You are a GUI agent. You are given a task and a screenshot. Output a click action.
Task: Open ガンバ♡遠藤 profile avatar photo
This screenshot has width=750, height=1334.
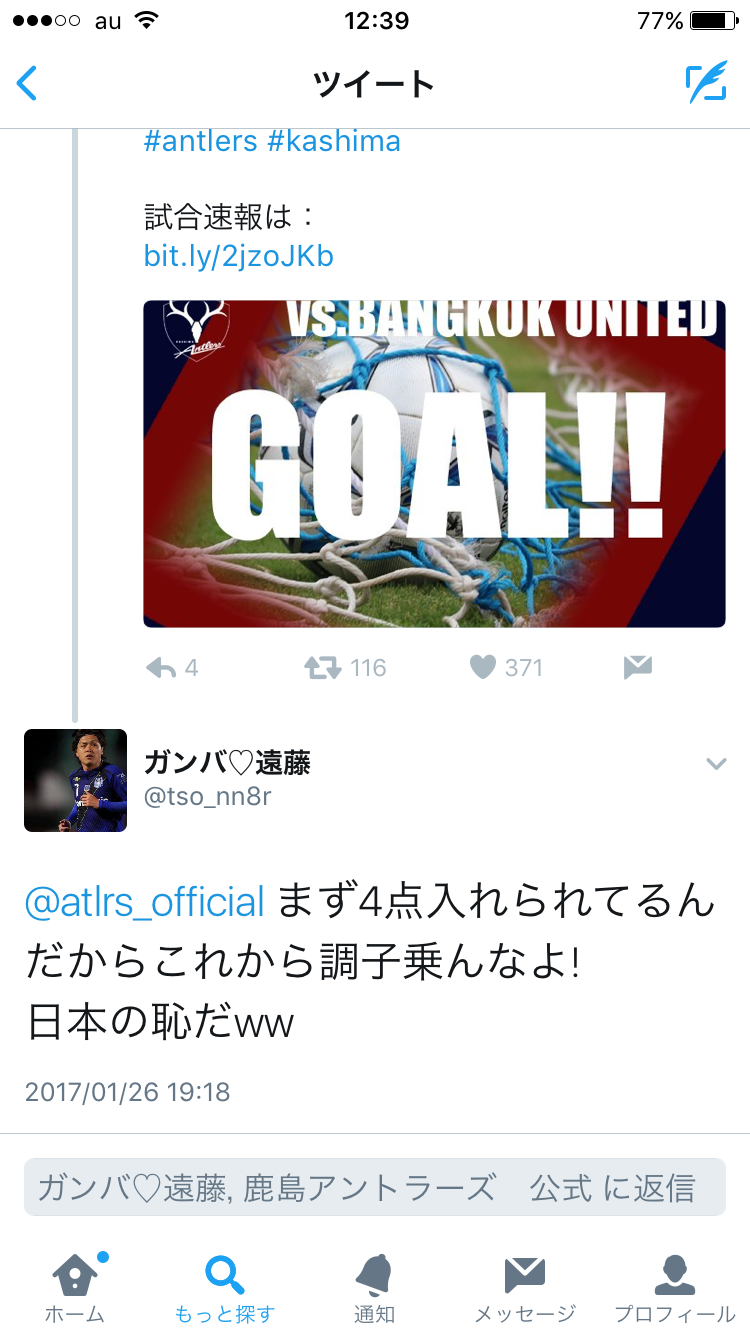coord(76,781)
